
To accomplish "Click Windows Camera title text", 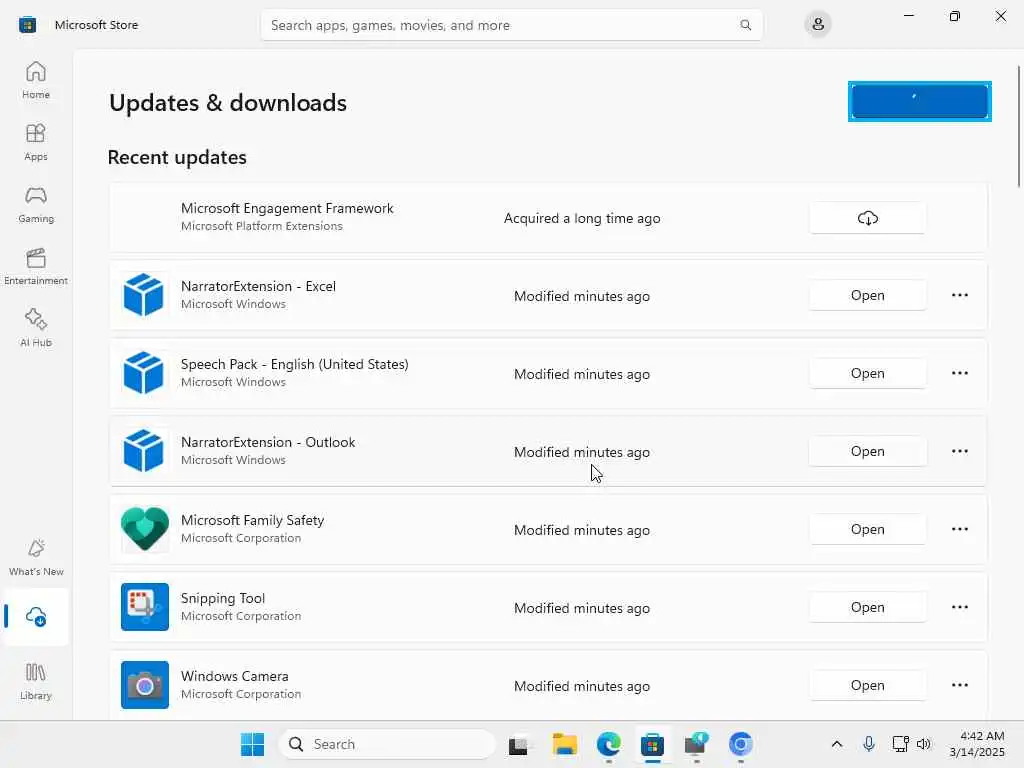I will tap(234, 676).
